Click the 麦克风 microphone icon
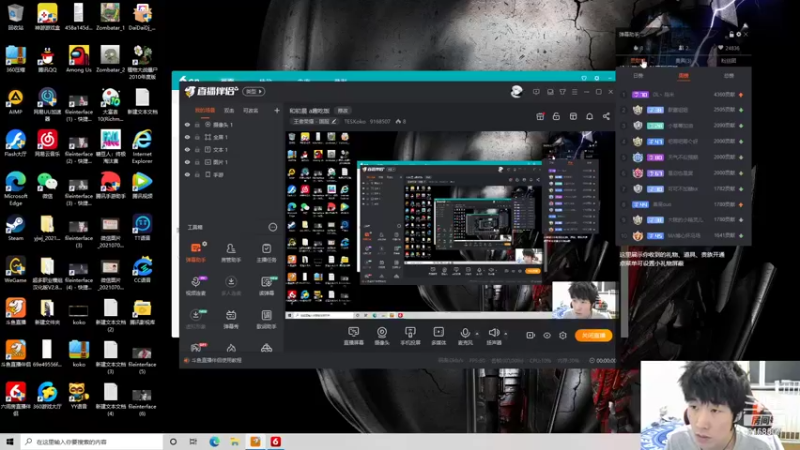Screen dimensions: 800x450 [x=465, y=333]
